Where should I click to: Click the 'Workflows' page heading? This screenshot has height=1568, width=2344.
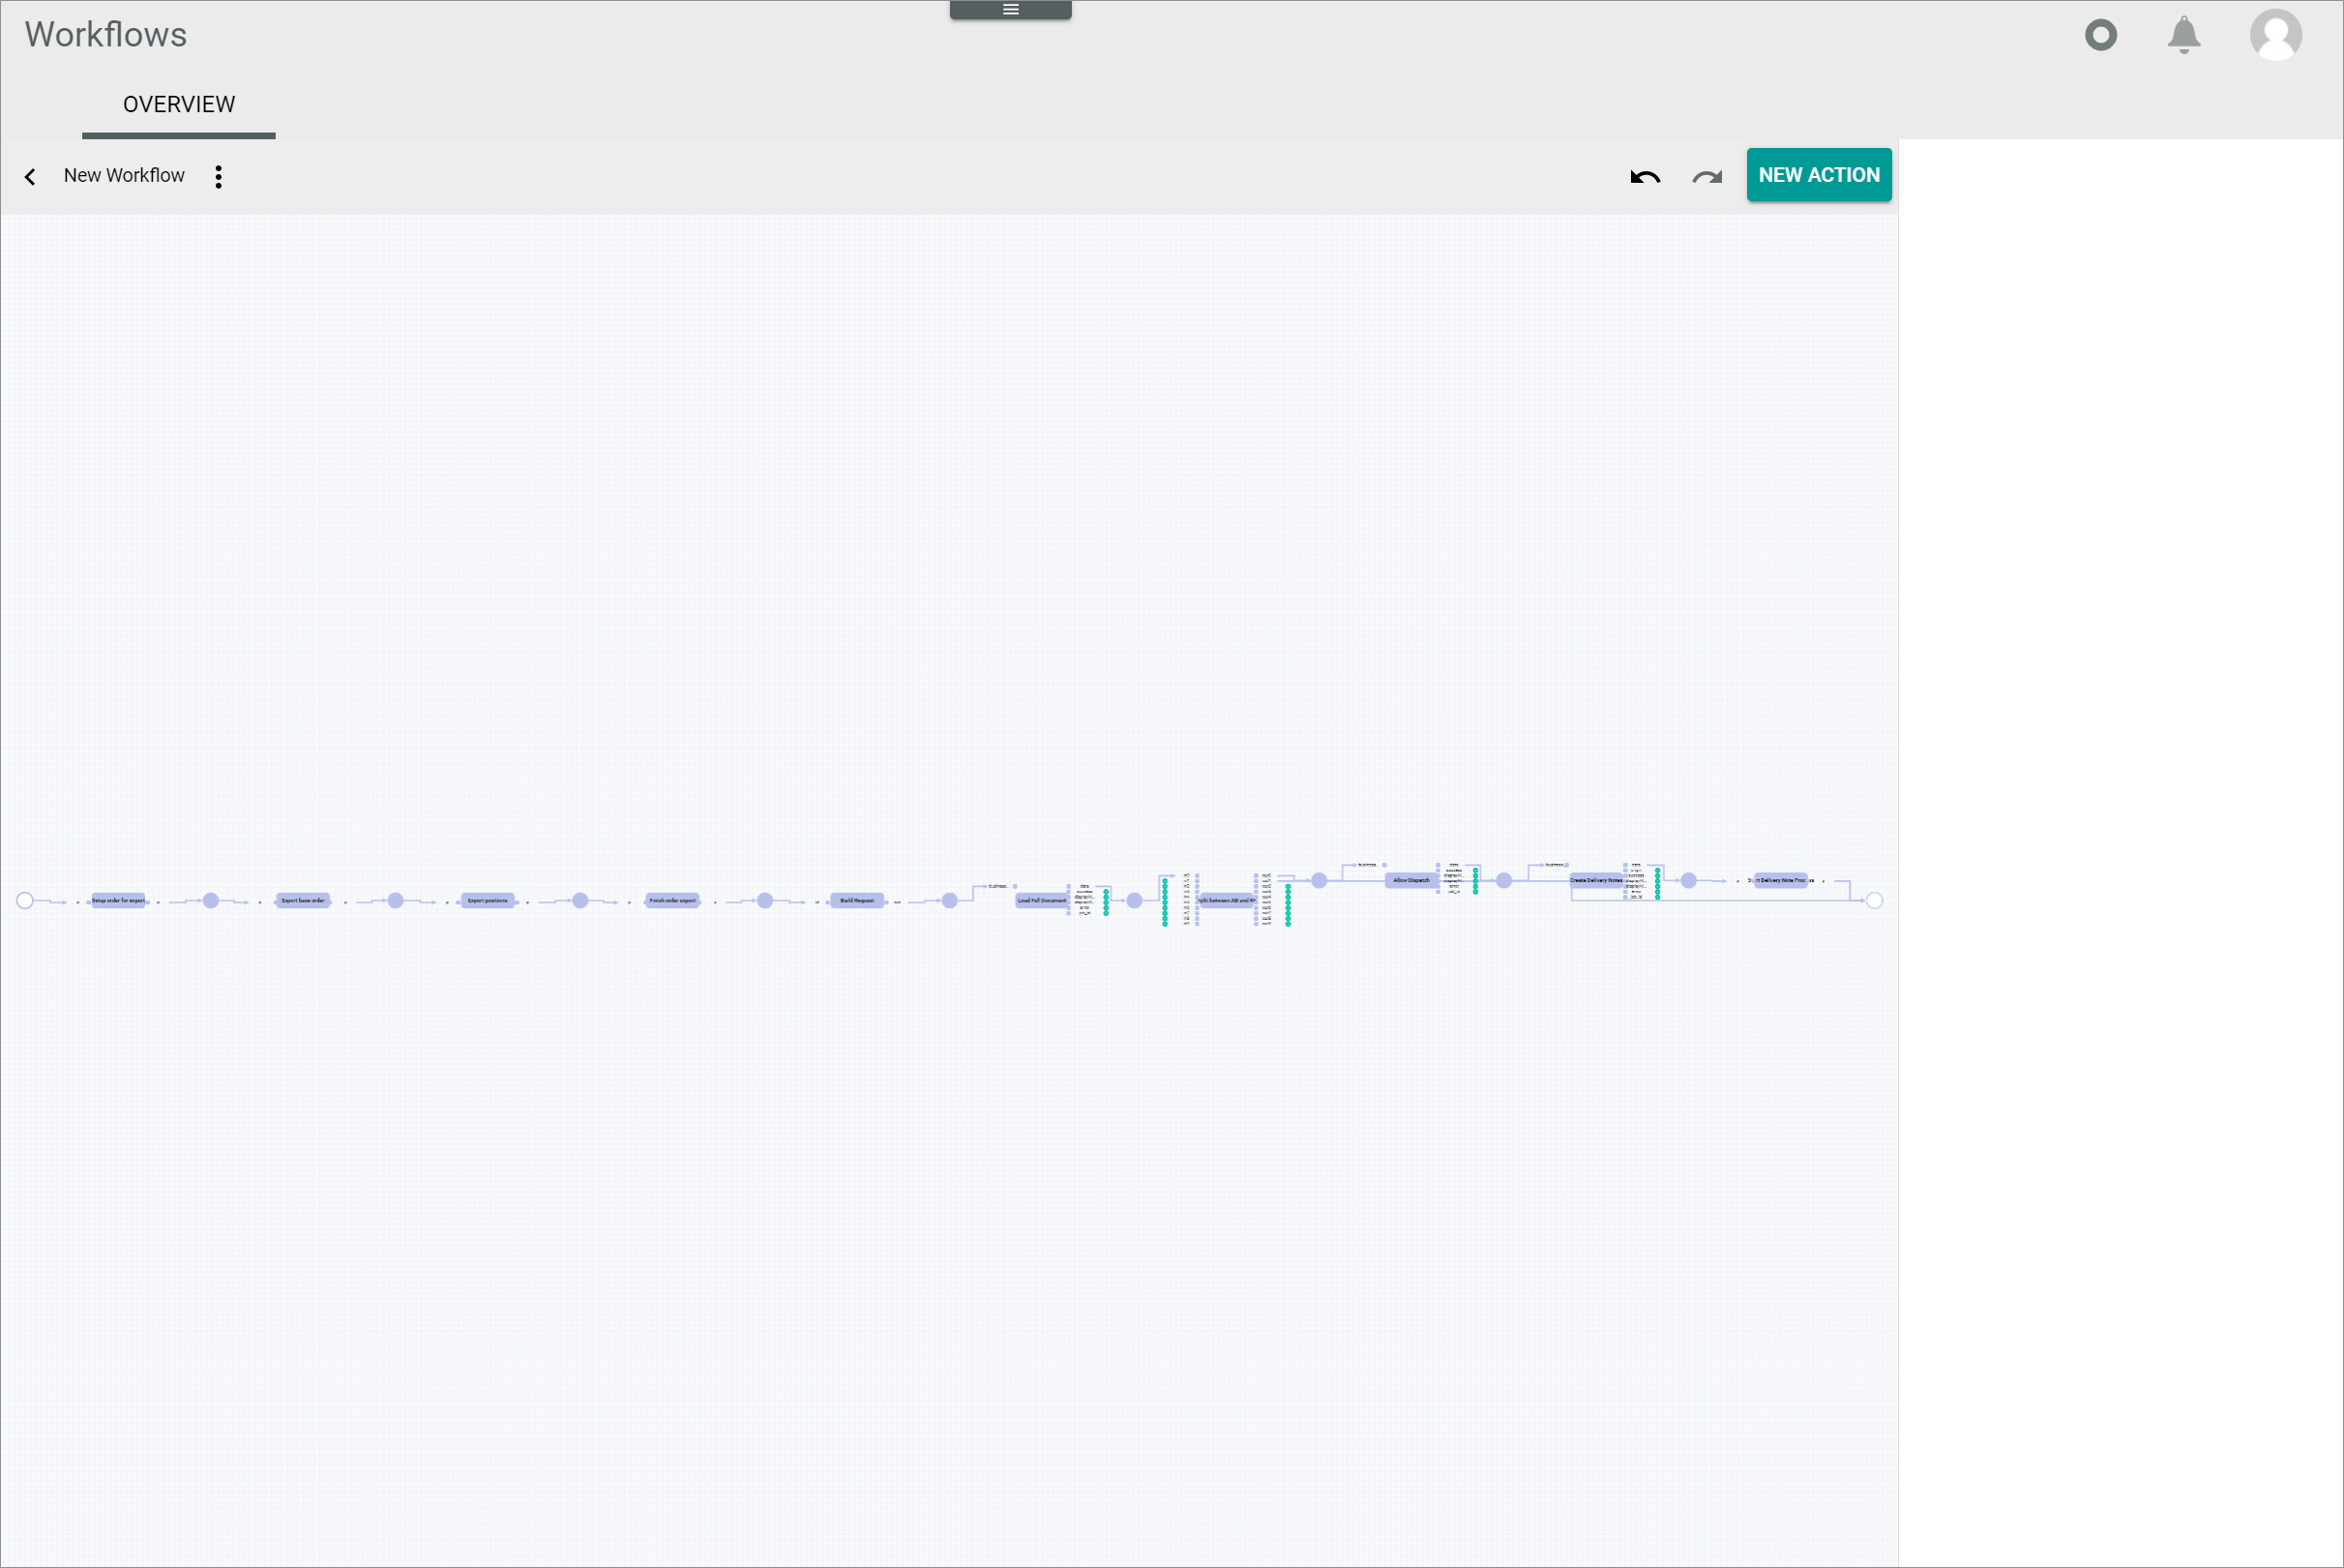106,35
